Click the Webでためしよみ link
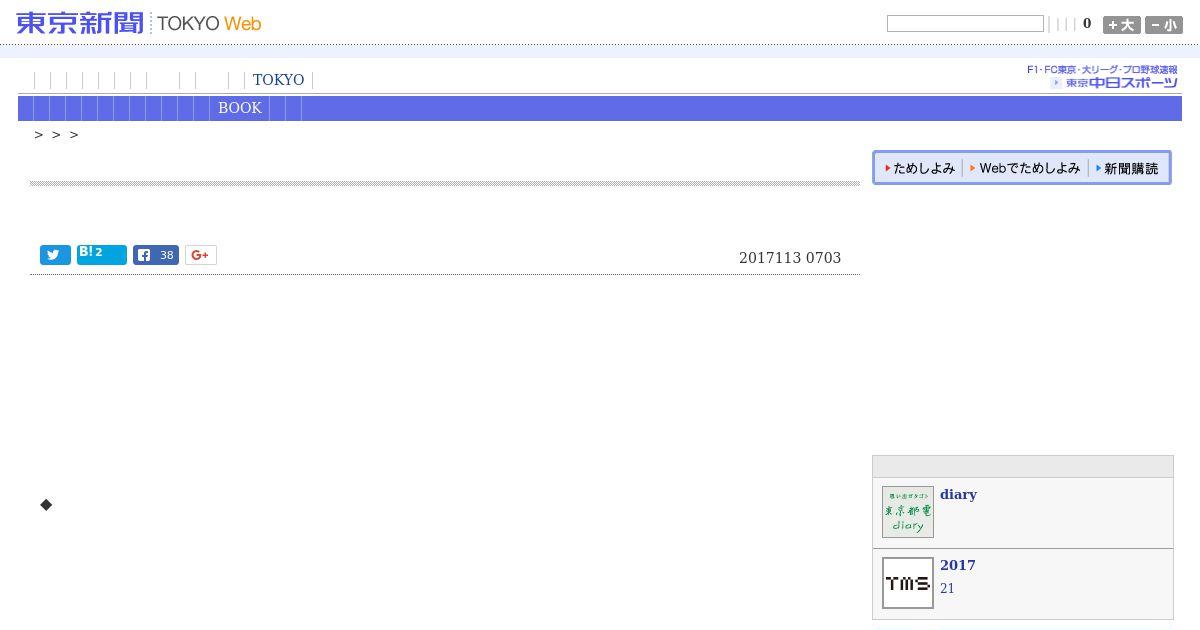The width and height of the screenshot is (1200, 630). [1026, 168]
